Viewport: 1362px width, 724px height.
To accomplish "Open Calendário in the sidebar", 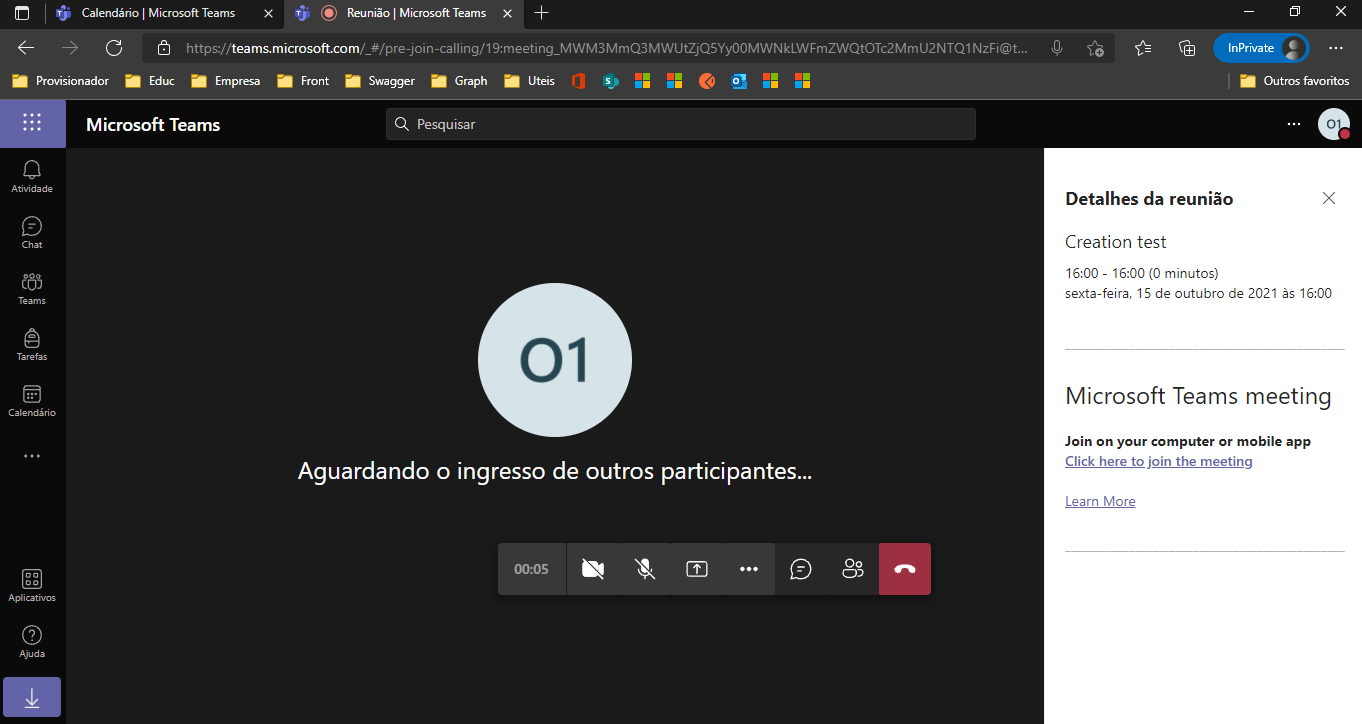I will 32,401.
